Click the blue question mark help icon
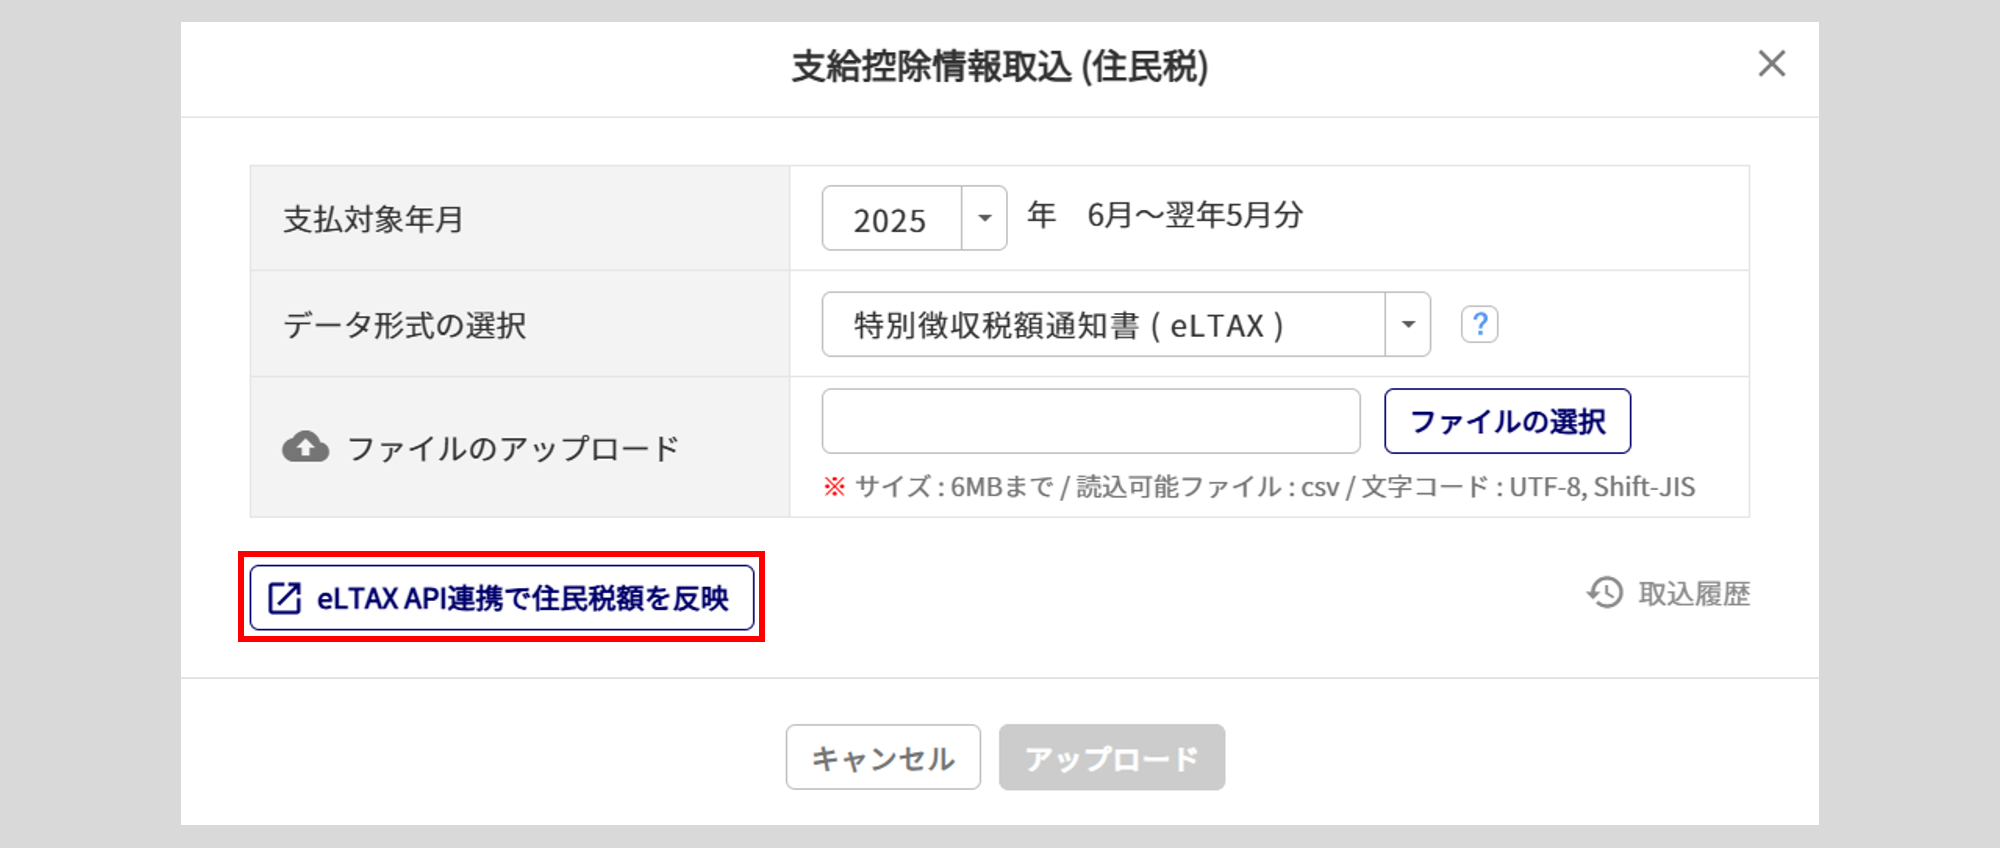This screenshot has height=848, width=2000. [x=1479, y=324]
